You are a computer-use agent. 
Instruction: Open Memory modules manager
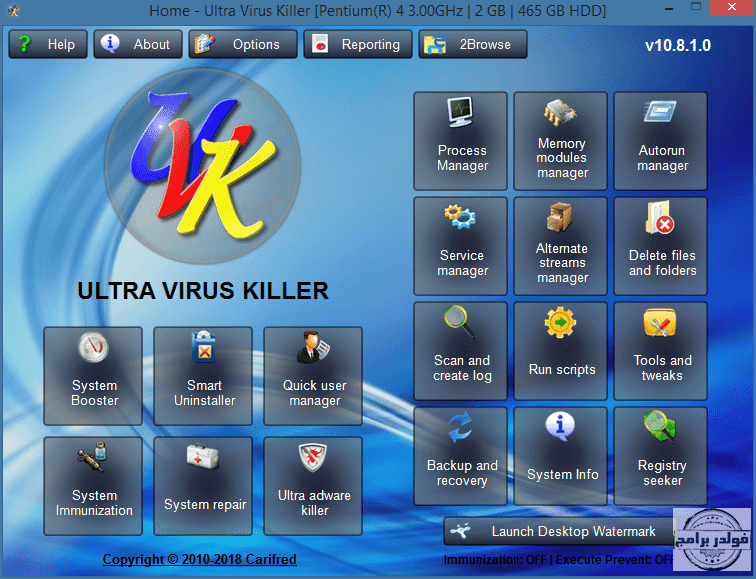coord(560,141)
